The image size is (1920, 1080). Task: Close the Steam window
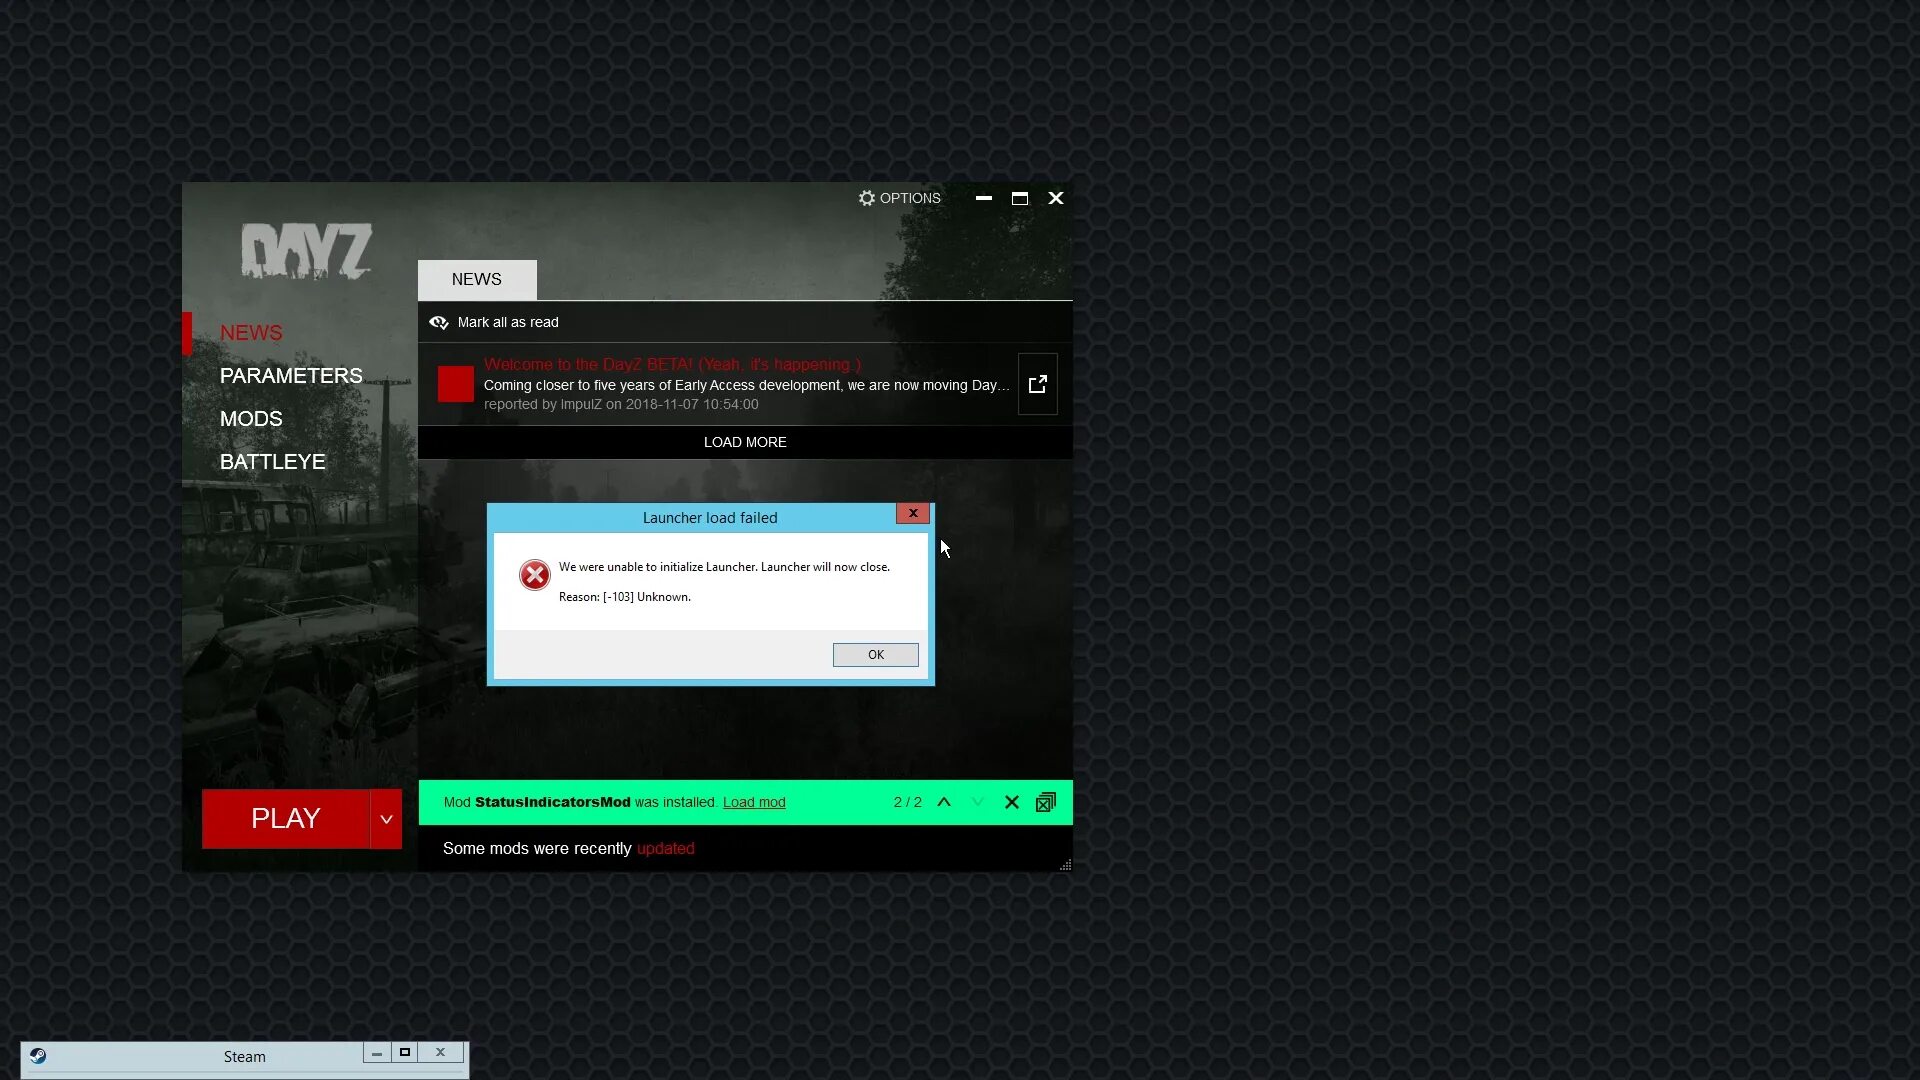441,1053
